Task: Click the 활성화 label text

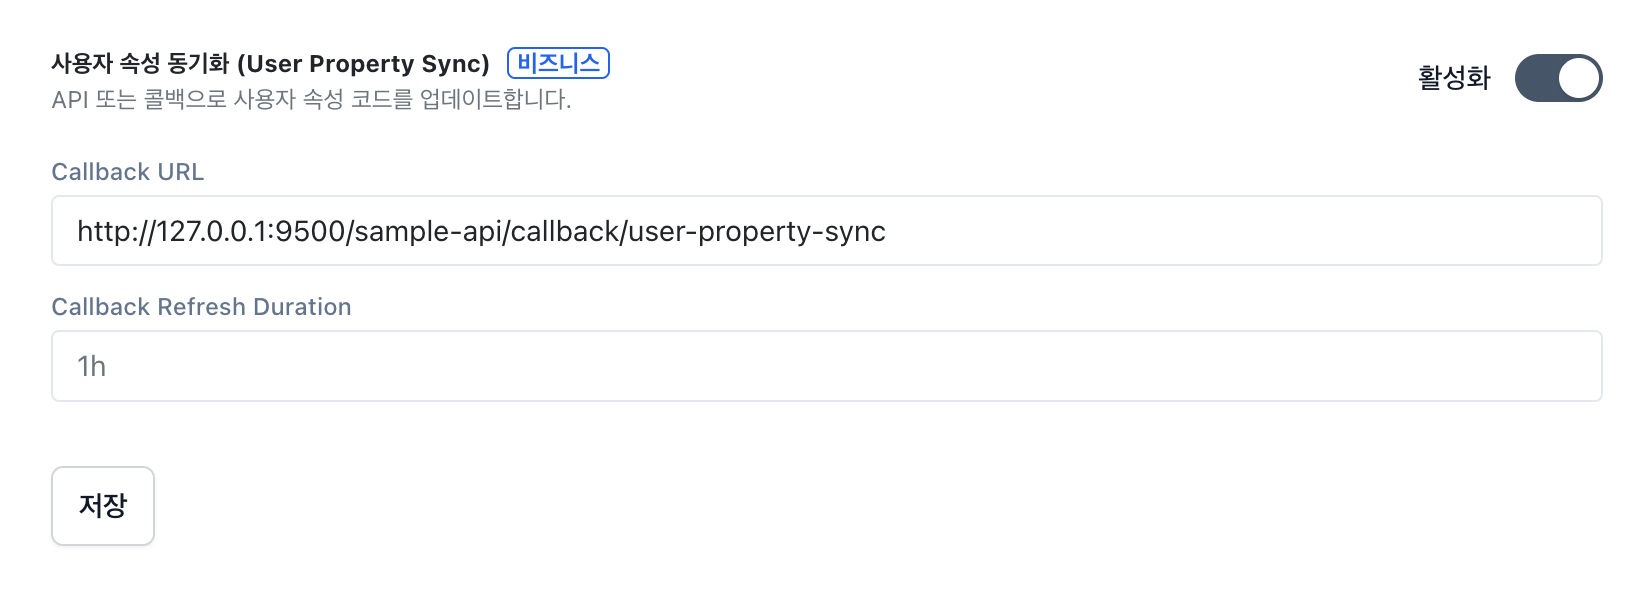Action: [x=1454, y=78]
